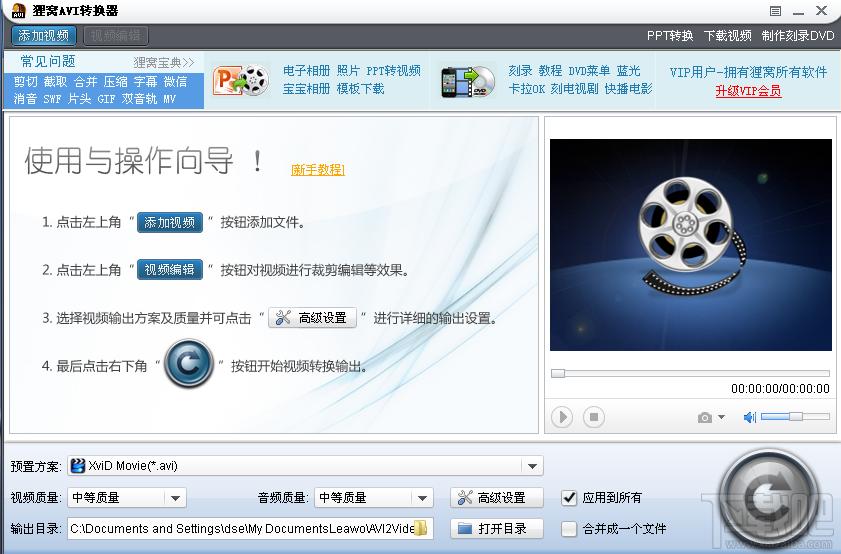
Task: Click the 剪切 help link
Action: [x=25, y=82]
